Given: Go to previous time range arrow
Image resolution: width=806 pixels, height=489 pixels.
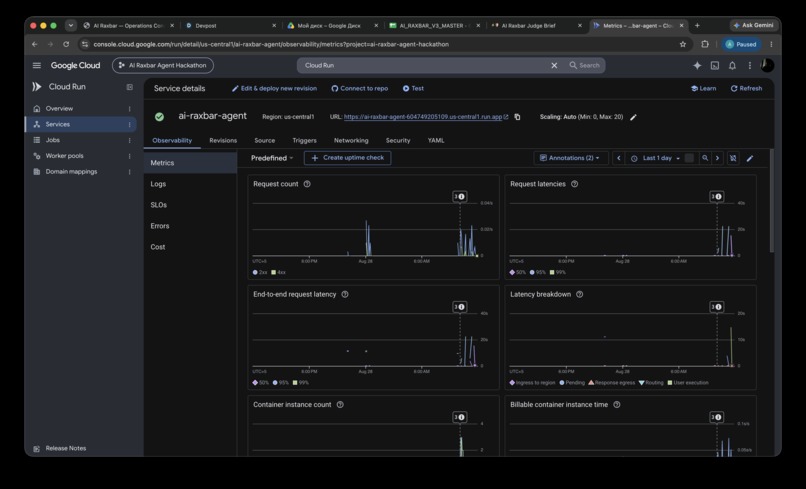Looking at the screenshot, I should pyautogui.click(x=618, y=158).
